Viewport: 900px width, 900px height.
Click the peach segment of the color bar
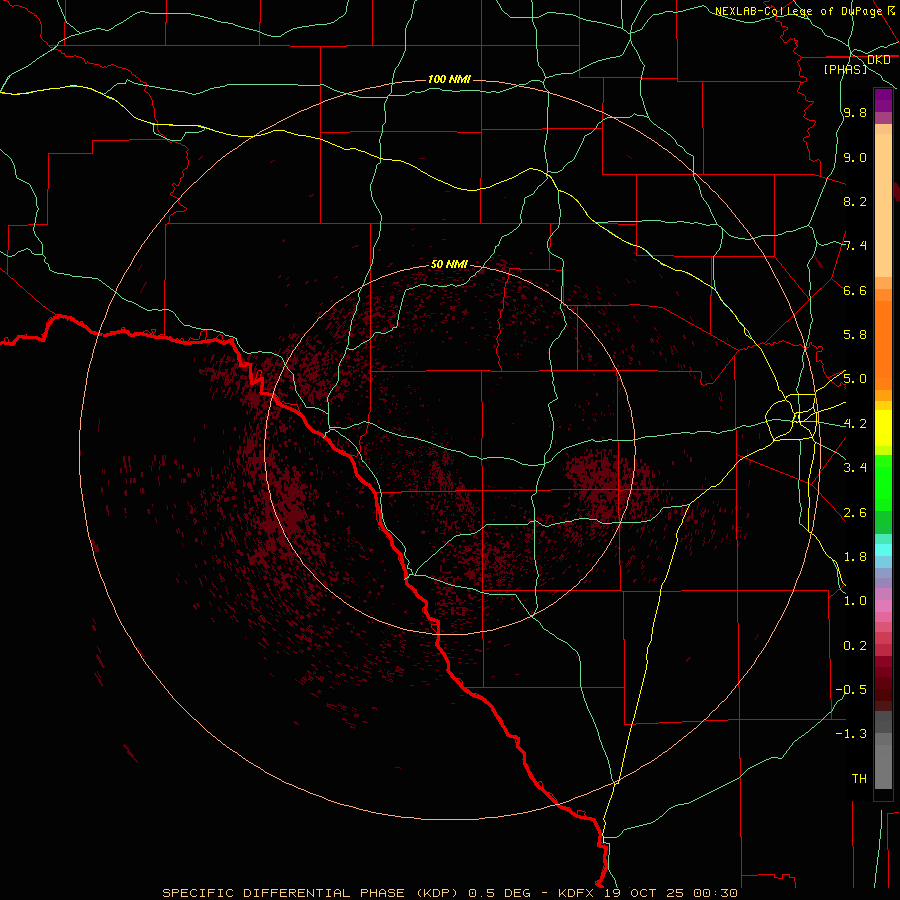(x=883, y=205)
